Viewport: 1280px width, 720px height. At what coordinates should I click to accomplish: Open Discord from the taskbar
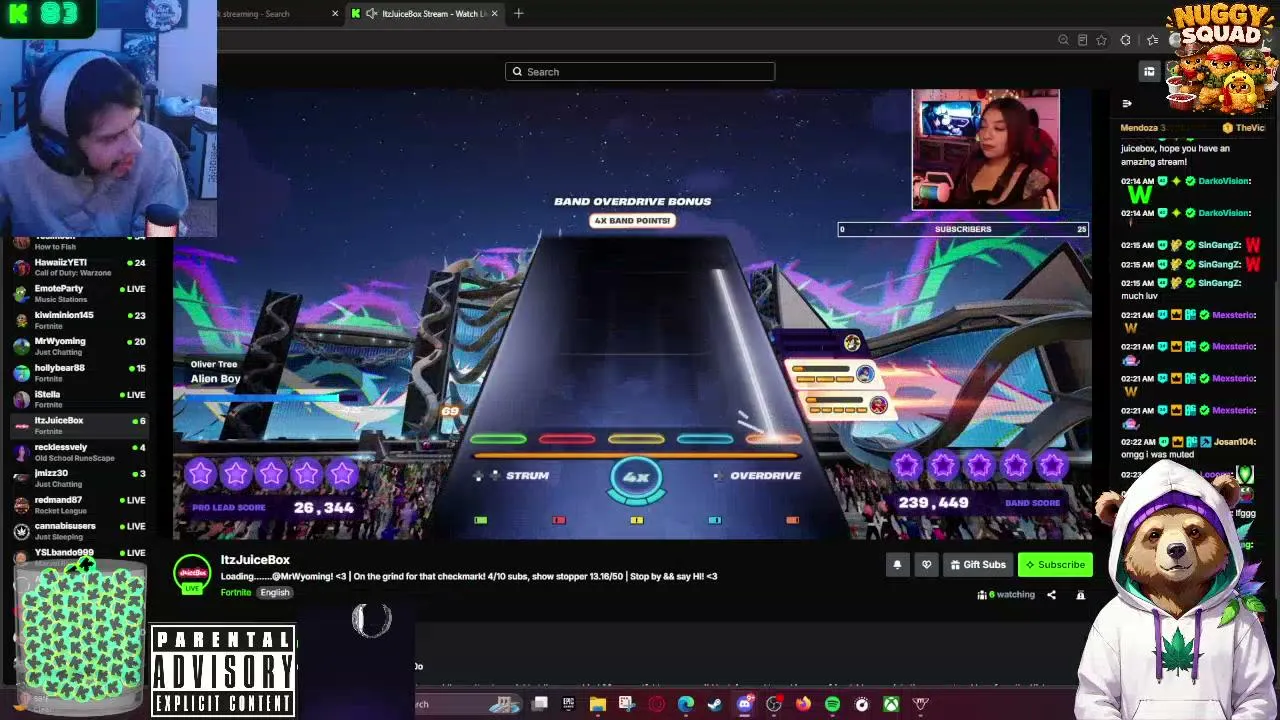click(745, 704)
